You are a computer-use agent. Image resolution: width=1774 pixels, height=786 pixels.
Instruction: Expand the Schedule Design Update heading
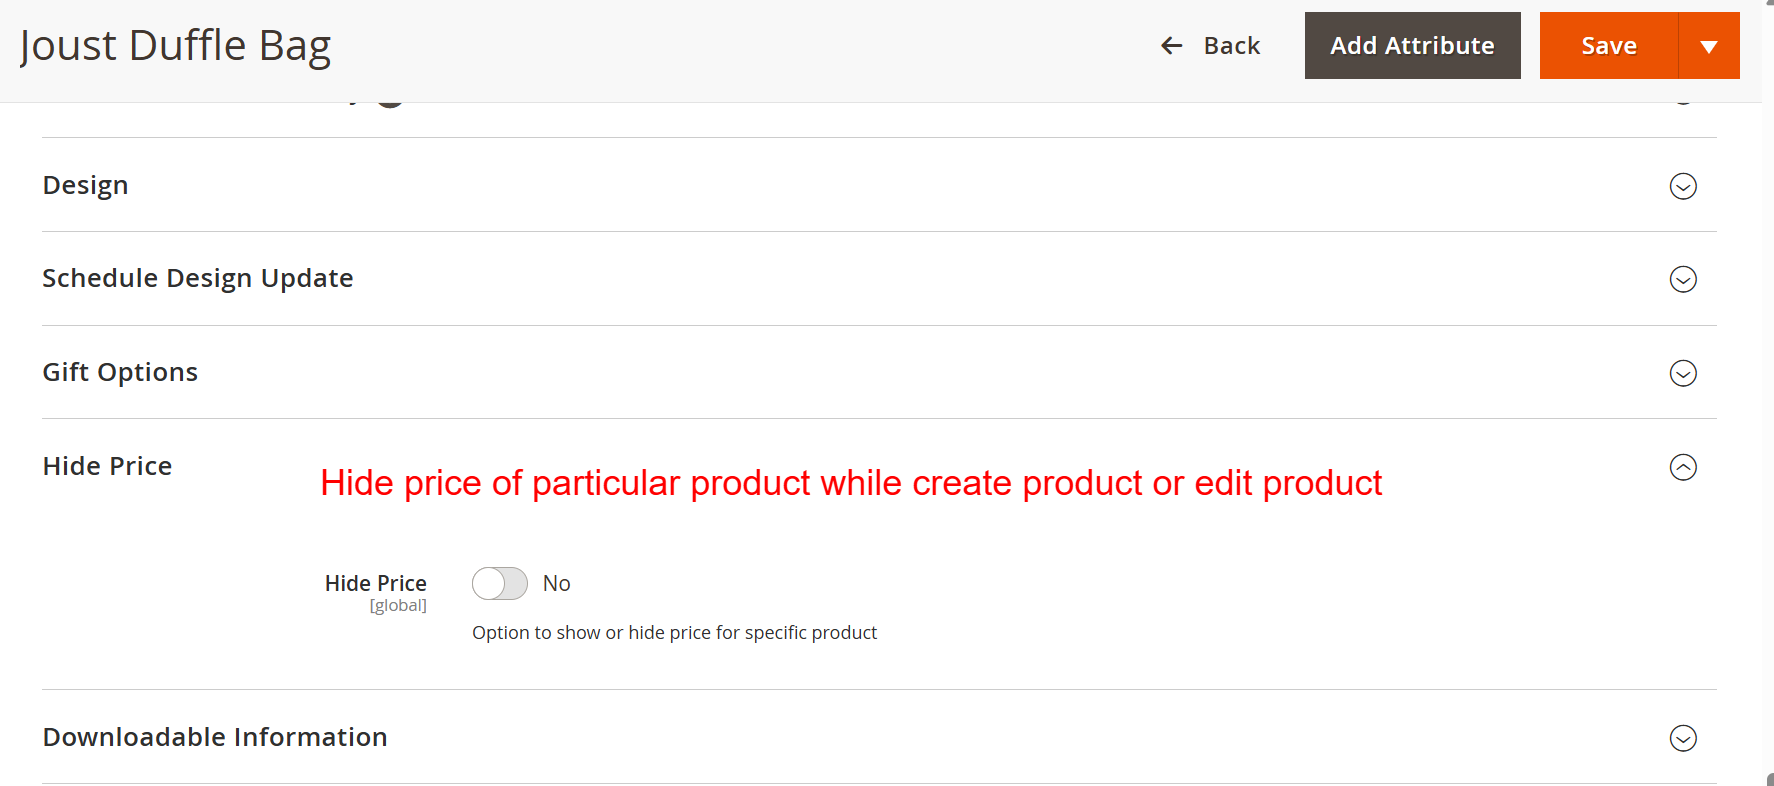pyautogui.click(x=198, y=278)
